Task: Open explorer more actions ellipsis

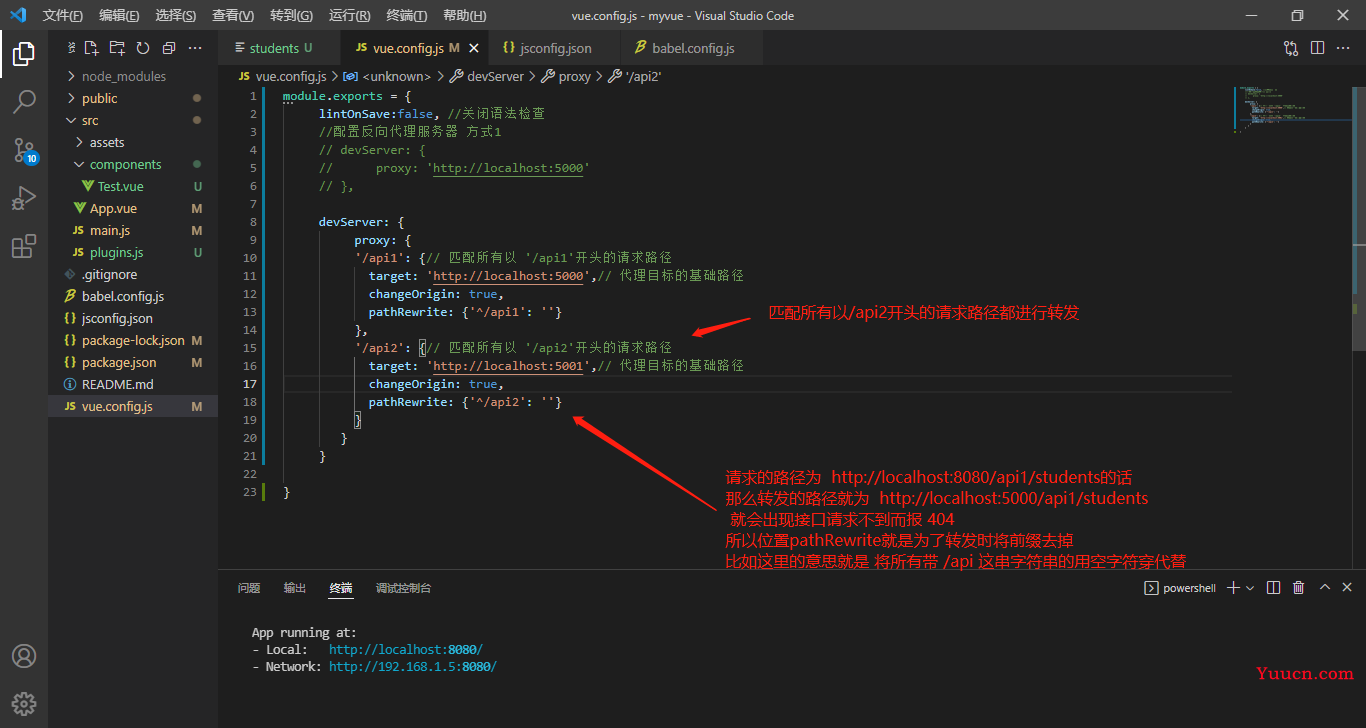Action: 195,48
